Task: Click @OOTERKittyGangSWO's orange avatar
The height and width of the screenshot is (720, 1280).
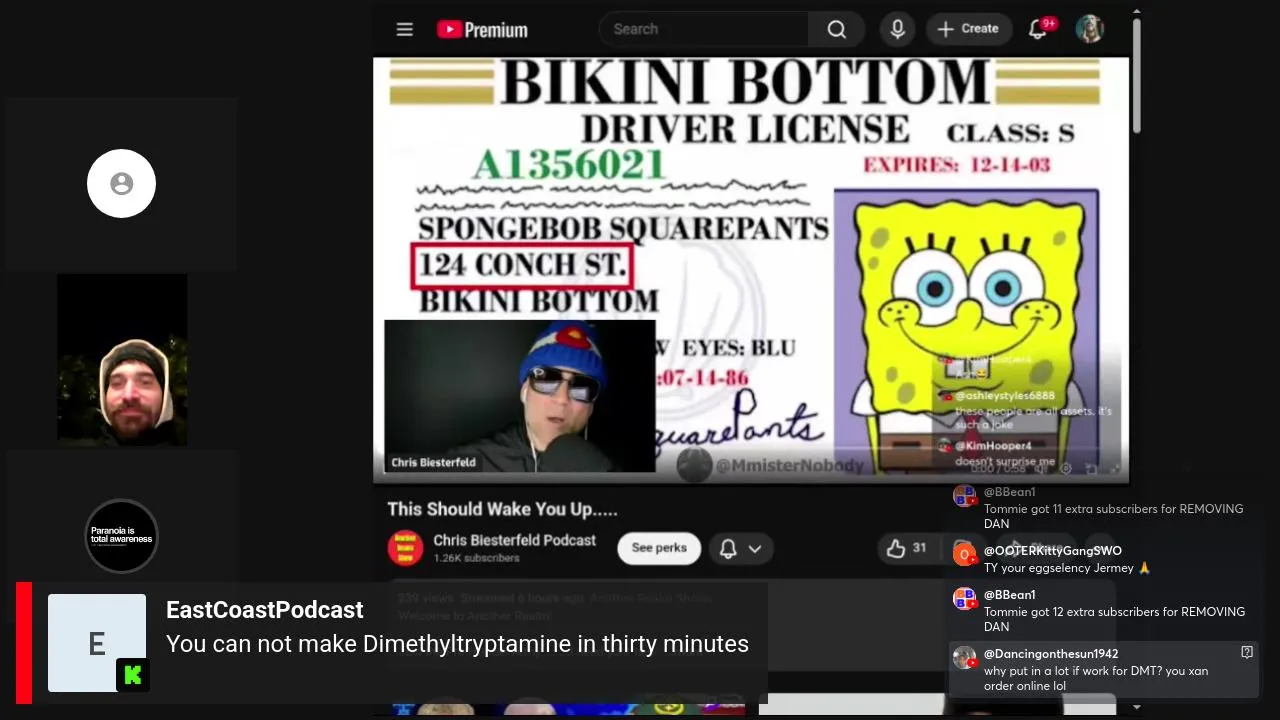Action: click(x=964, y=554)
